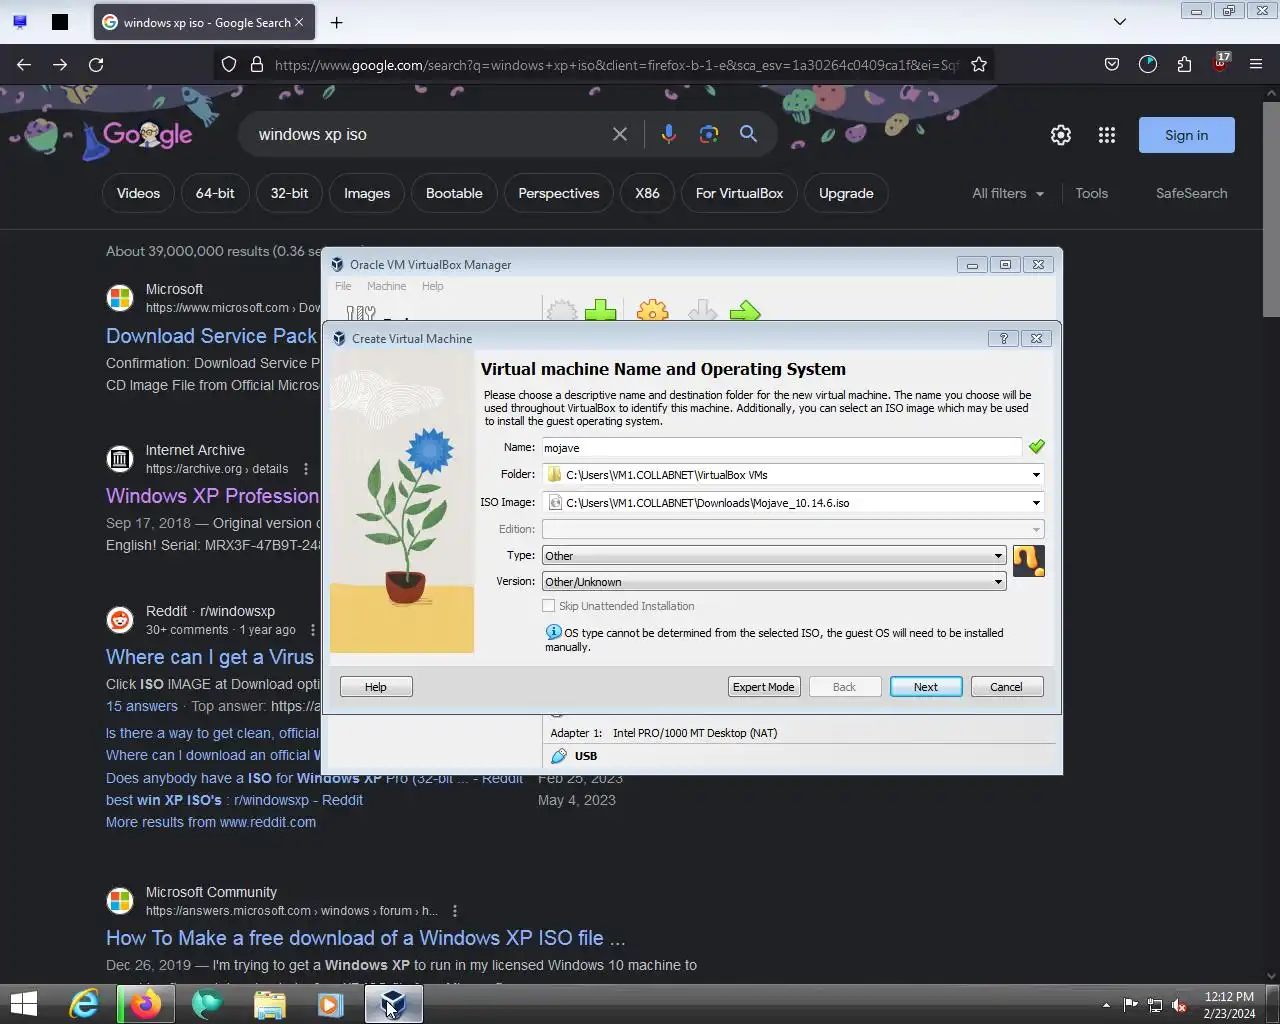Switch to Firefox in taskbar
Viewport: 1280px width, 1024px height.
145,1004
